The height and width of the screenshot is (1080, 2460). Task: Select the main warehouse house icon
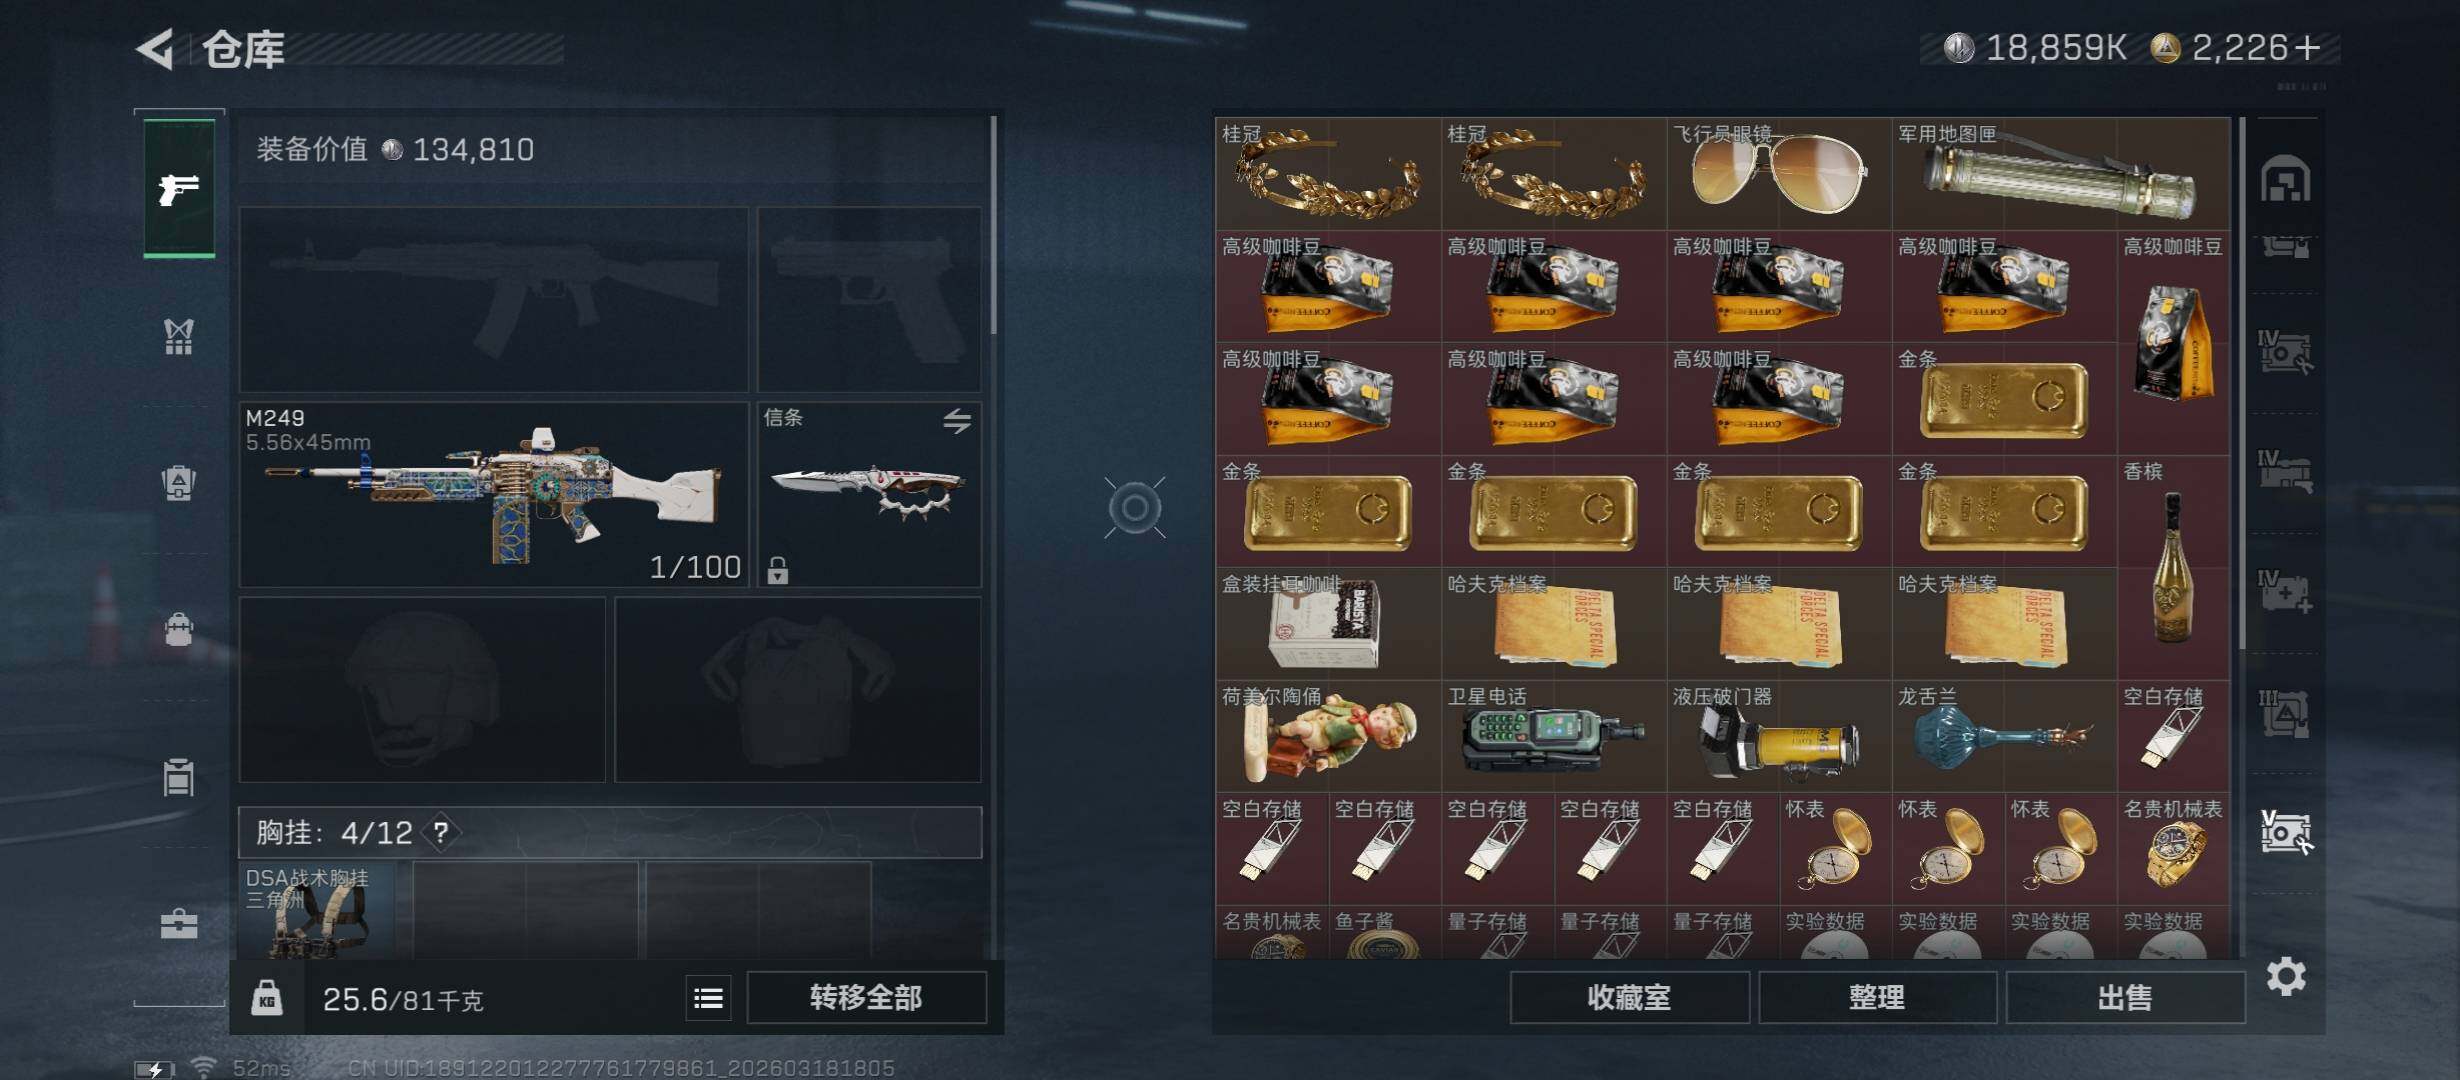coord(2286,179)
